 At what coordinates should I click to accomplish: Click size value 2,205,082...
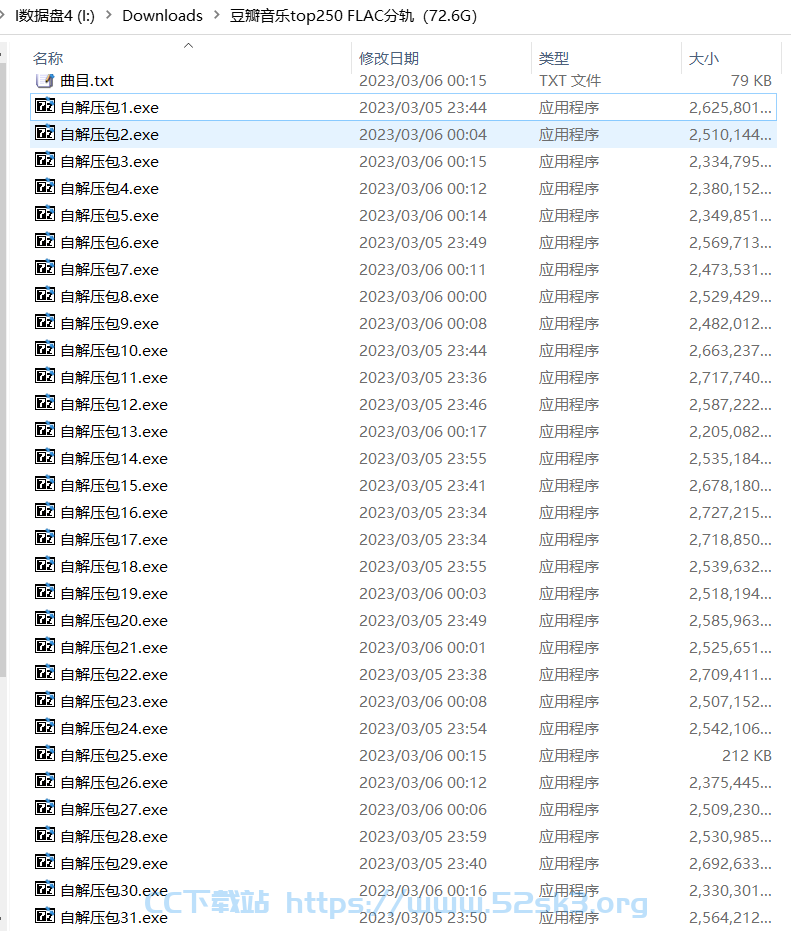pos(730,431)
